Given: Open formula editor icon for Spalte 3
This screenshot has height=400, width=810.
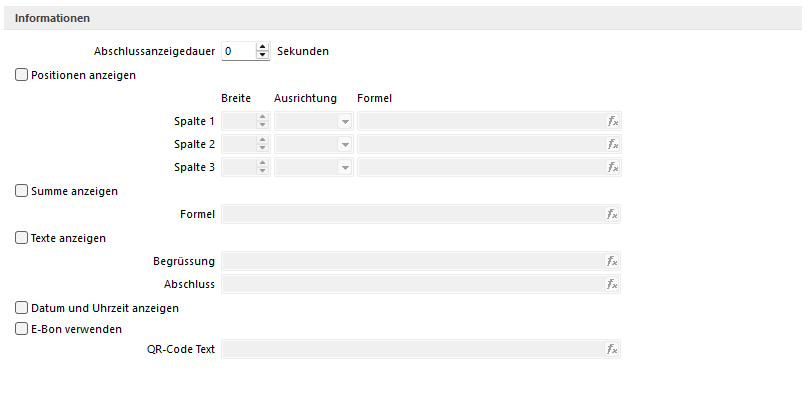Looking at the screenshot, I should [613, 167].
